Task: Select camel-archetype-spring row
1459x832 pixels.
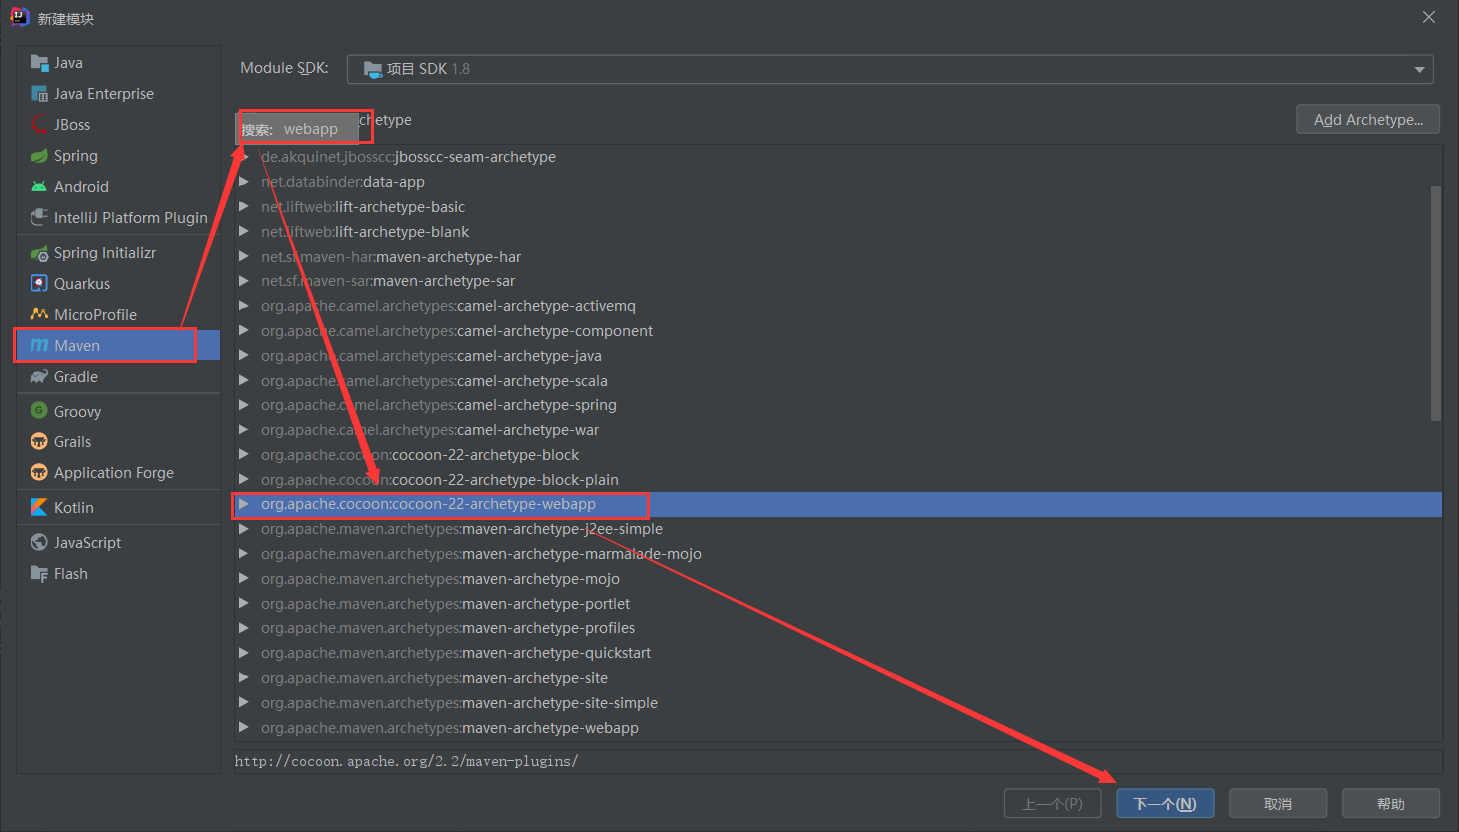Action: [x=838, y=405]
